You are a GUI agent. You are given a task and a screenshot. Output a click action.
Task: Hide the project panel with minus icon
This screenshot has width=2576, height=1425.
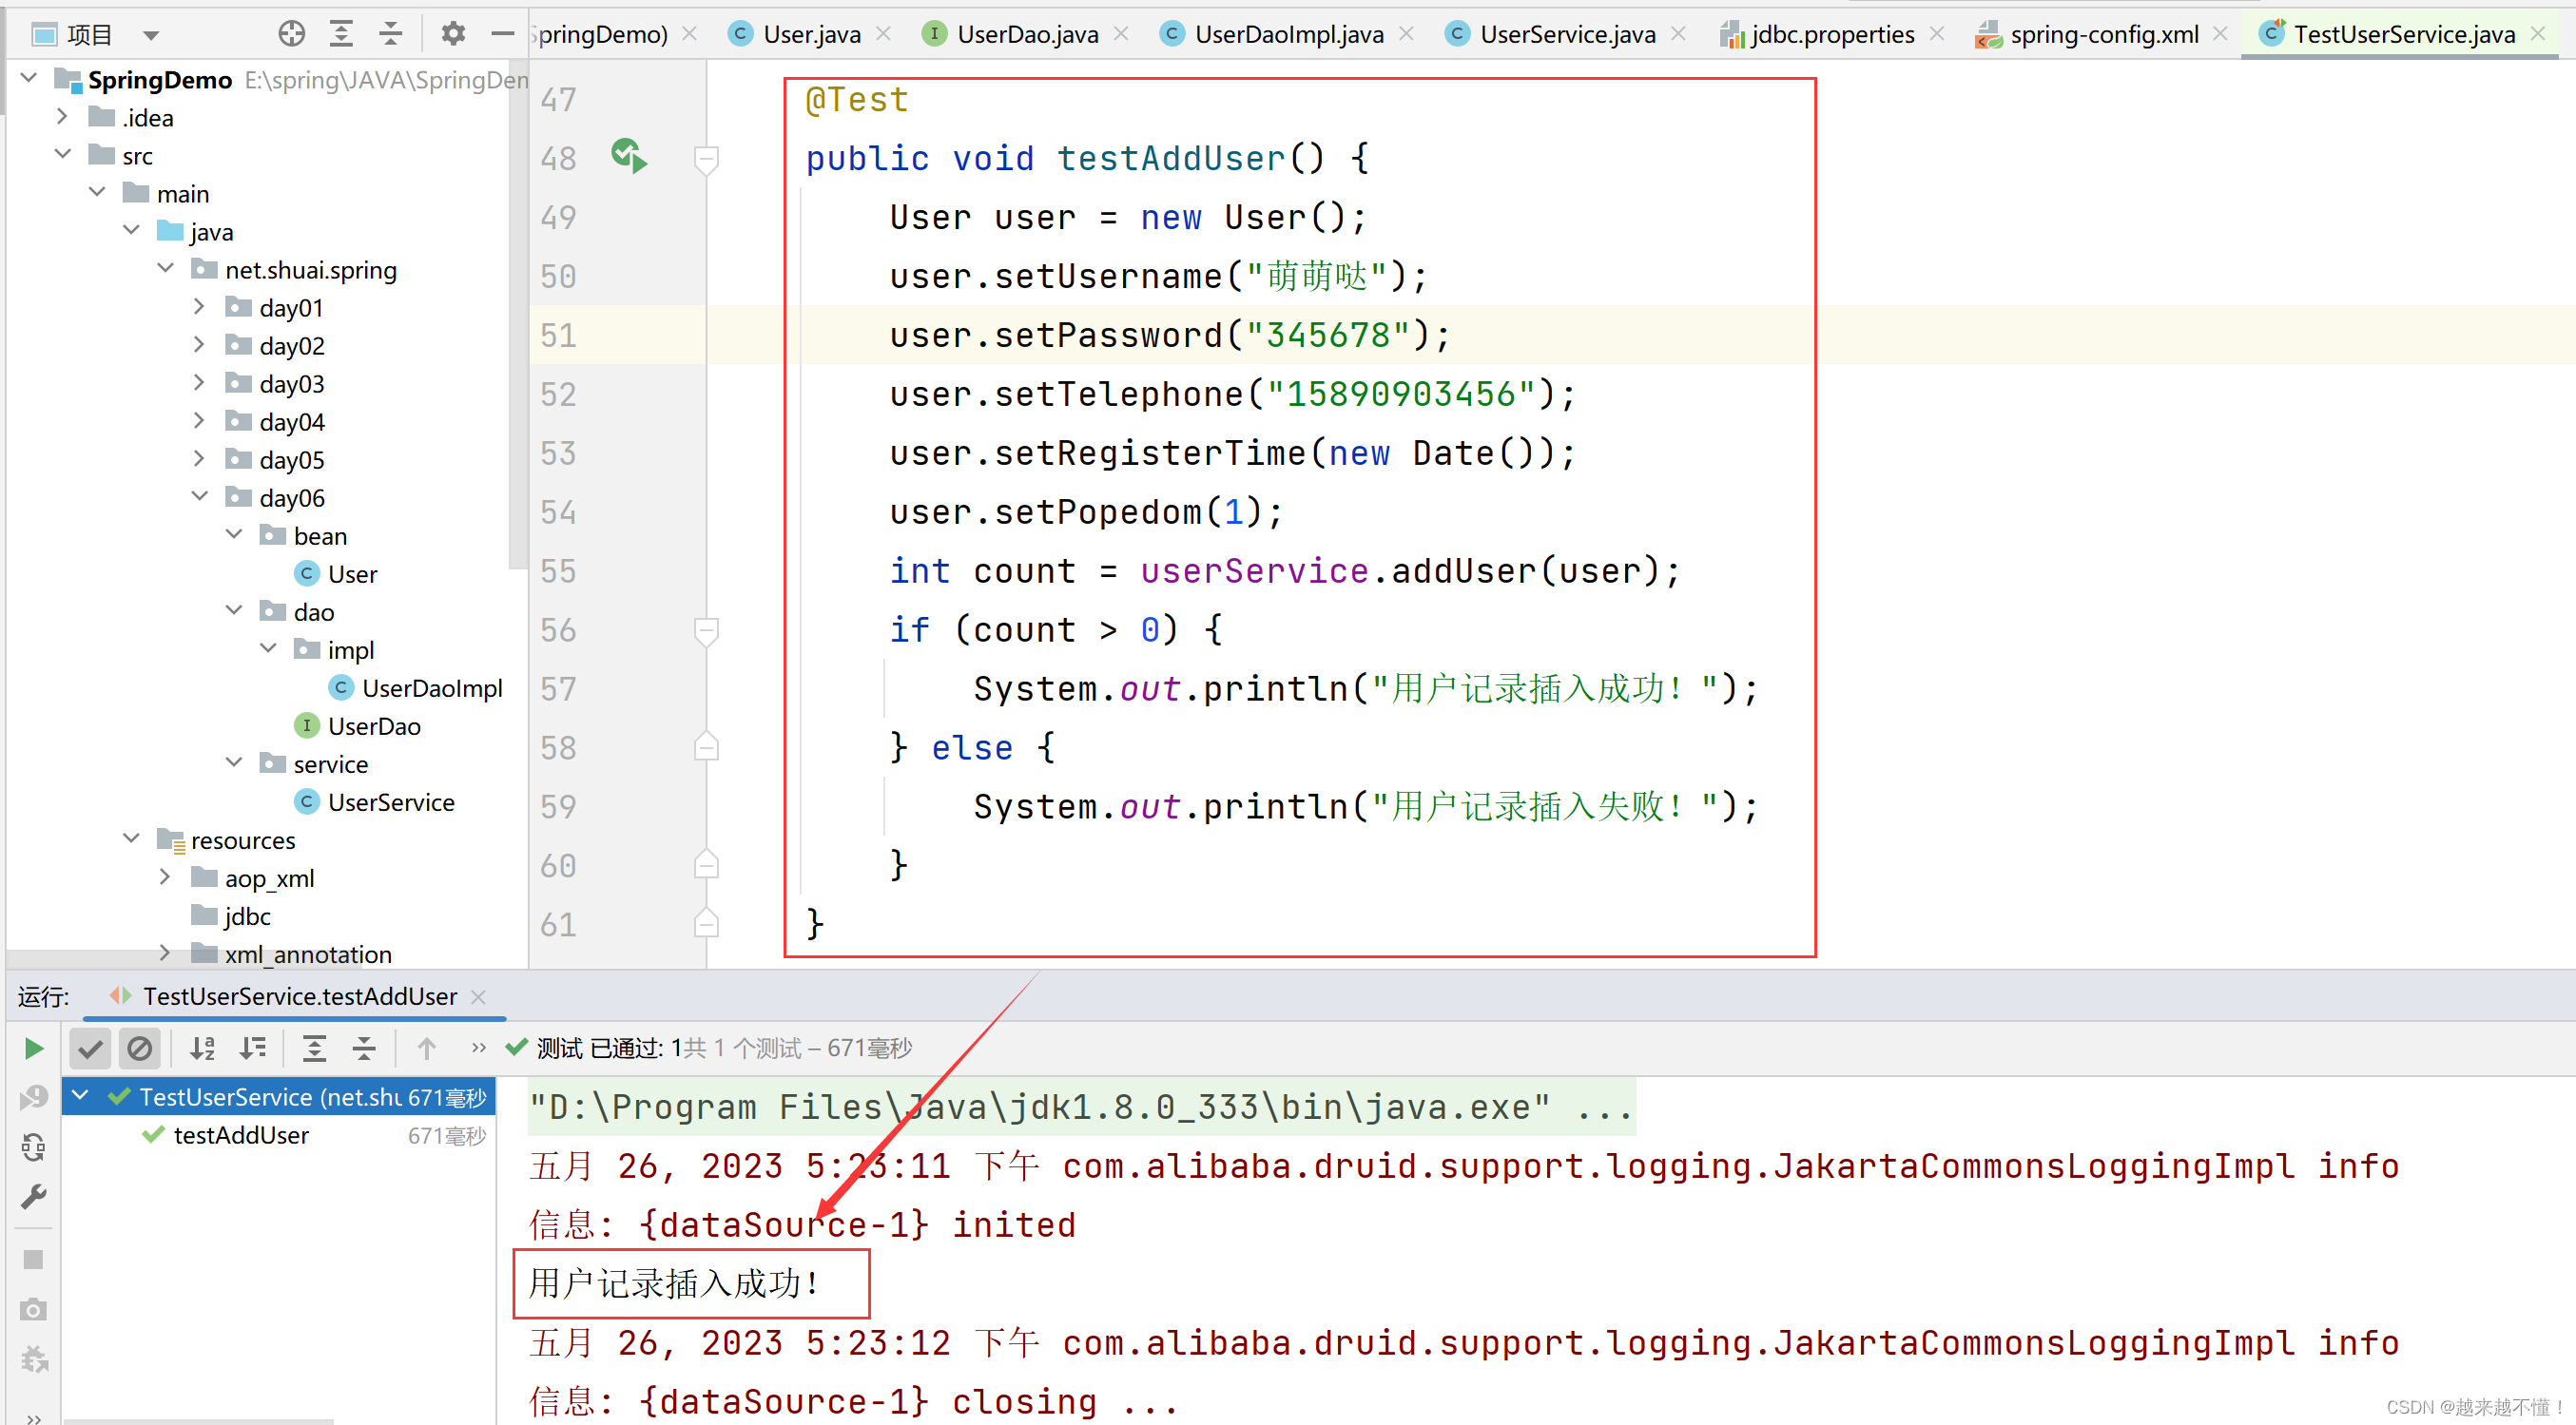point(503,34)
